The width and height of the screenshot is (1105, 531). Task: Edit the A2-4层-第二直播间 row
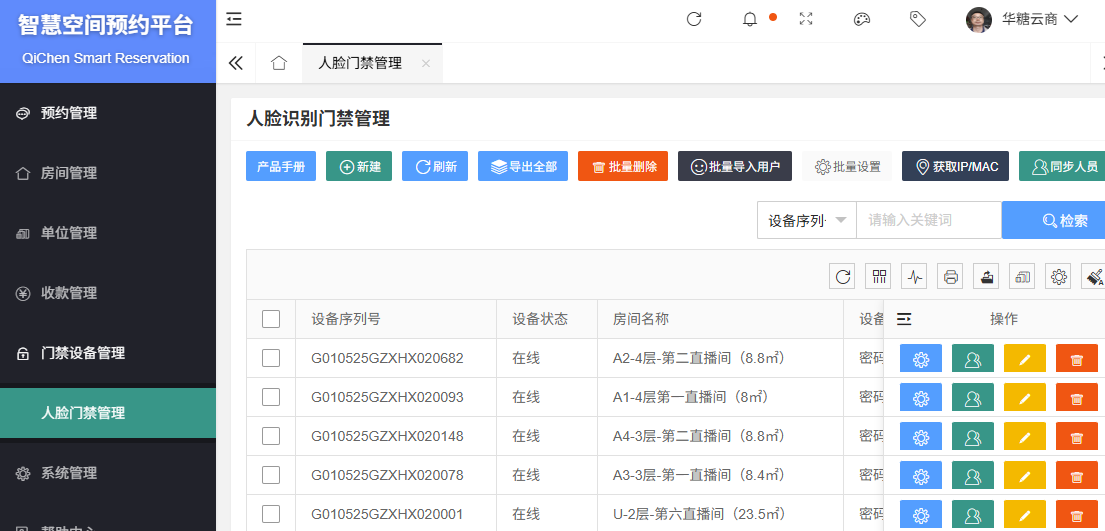click(x=1025, y=359)
